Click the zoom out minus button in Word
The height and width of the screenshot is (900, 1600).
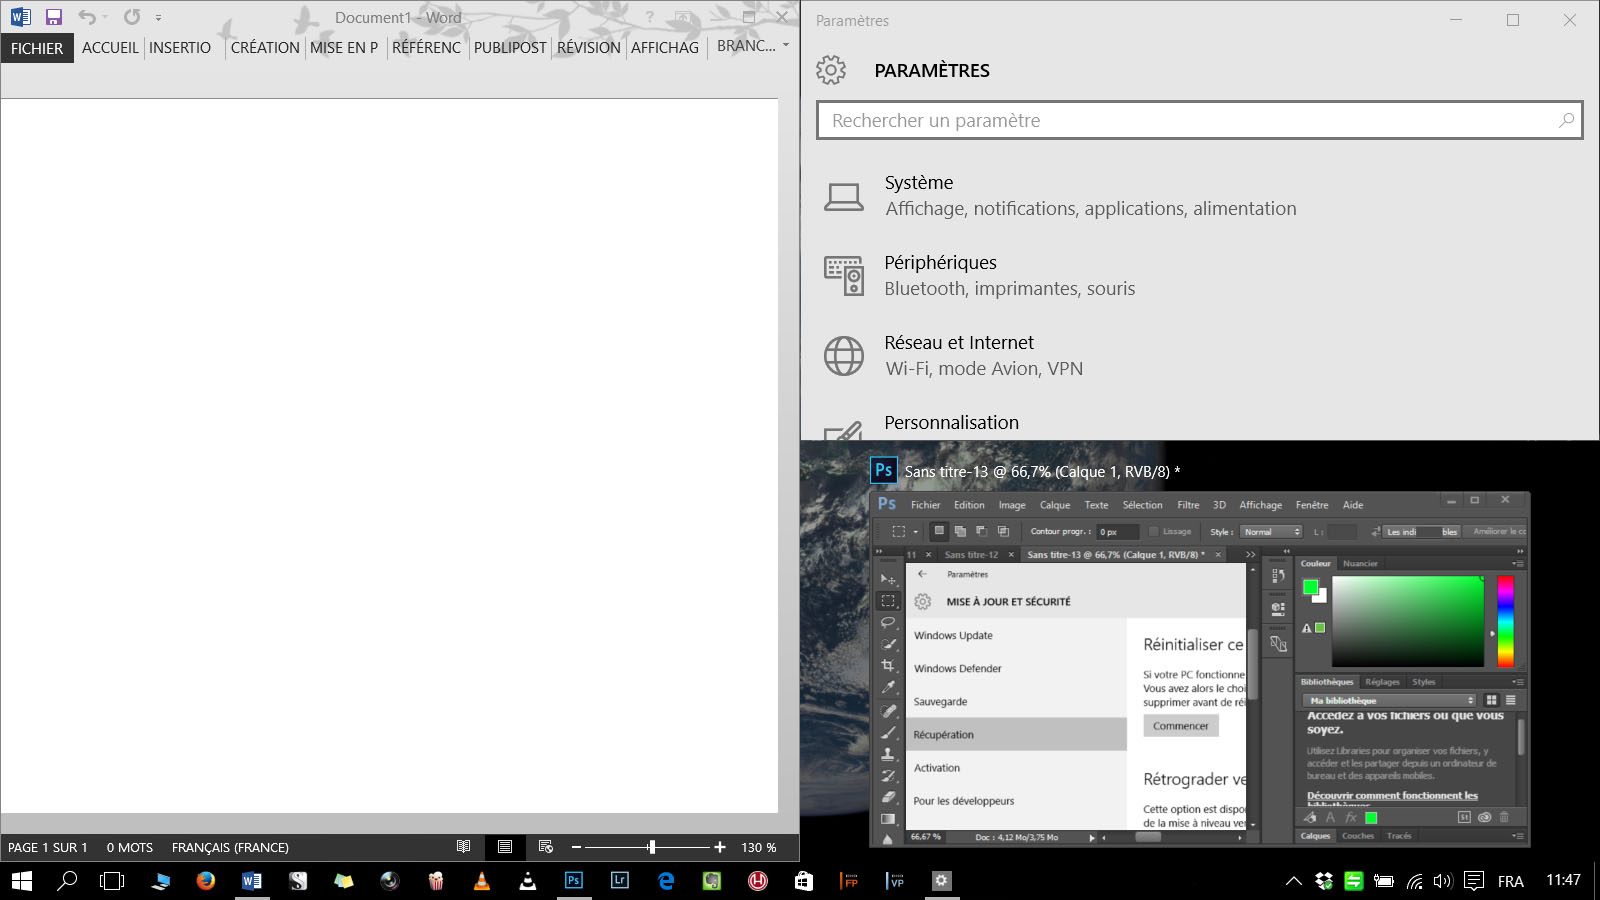(576, 847)
